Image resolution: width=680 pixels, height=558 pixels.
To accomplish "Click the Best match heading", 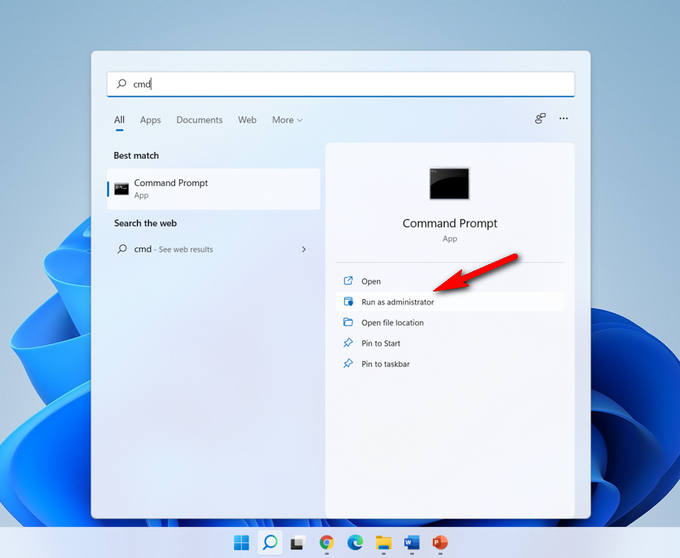I will click(x=136, y=156).
